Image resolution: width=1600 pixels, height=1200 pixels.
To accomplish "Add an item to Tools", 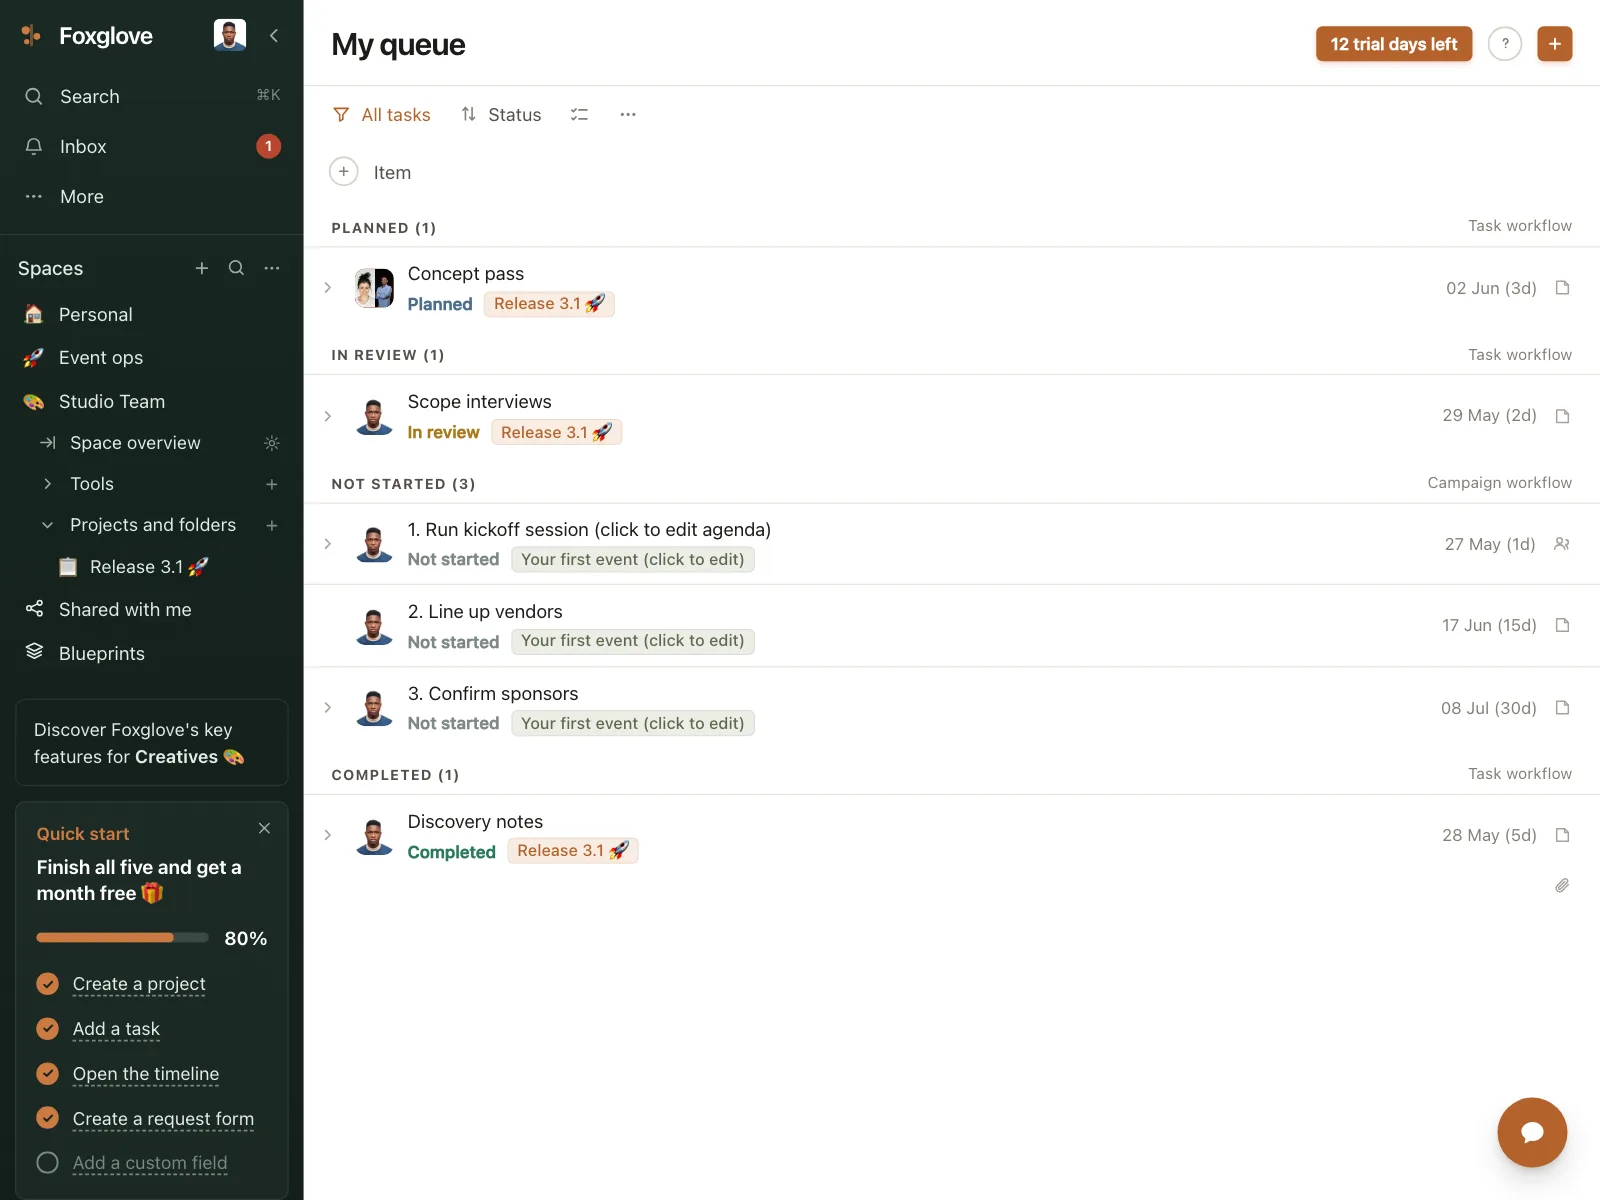I will [272, 484].
